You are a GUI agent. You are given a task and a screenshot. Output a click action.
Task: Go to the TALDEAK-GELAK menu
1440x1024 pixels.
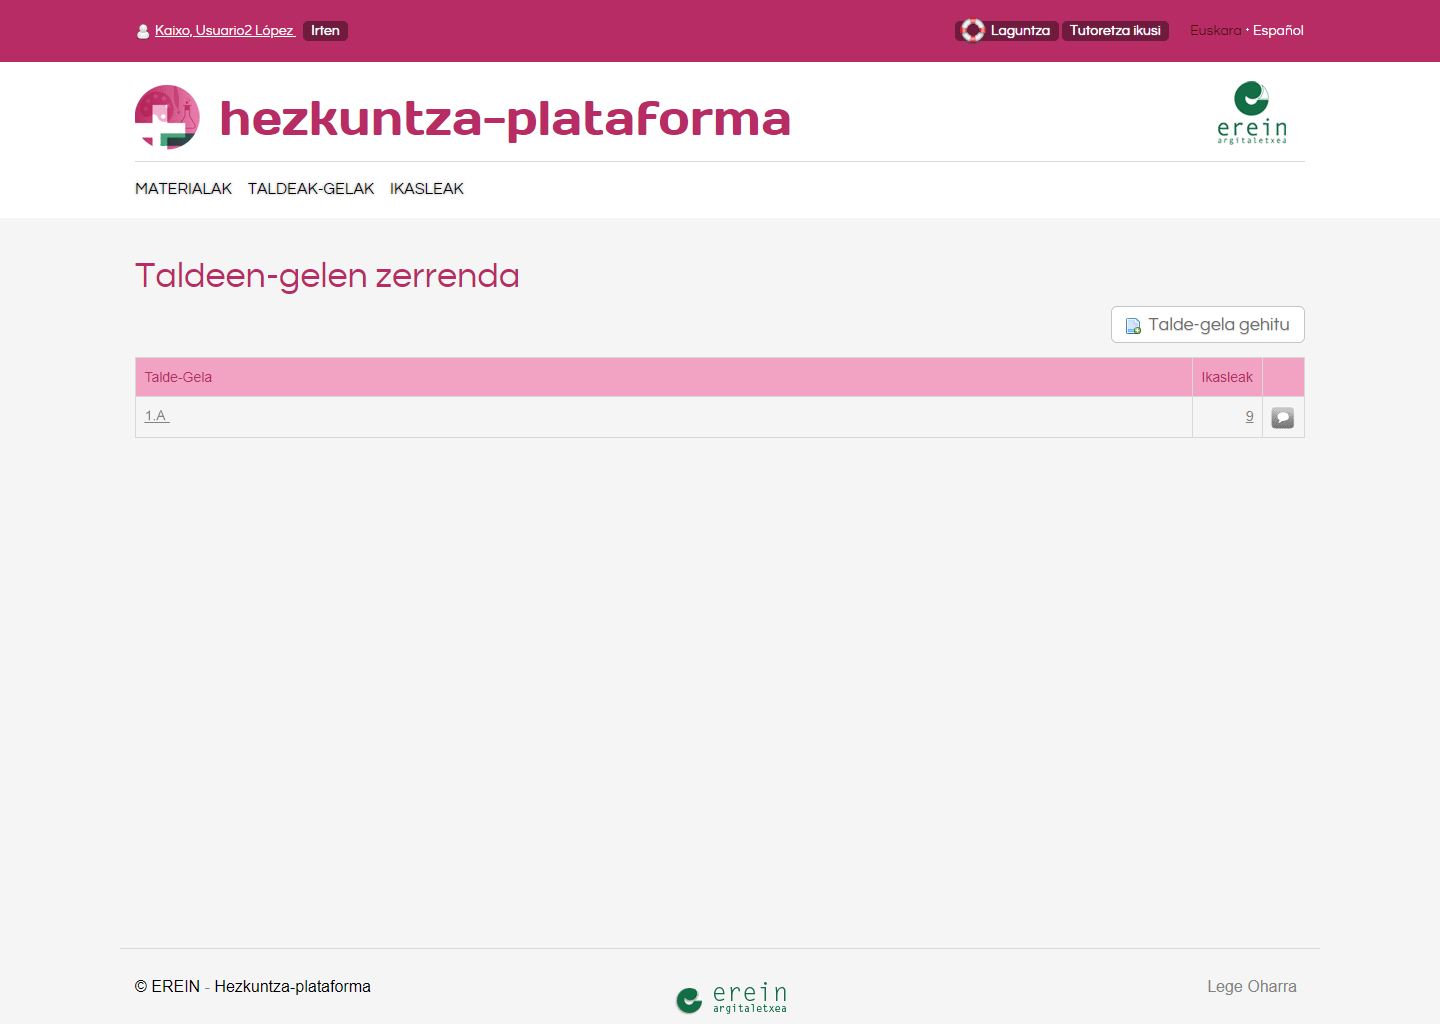pyautogui.click(x=311, y=189)
